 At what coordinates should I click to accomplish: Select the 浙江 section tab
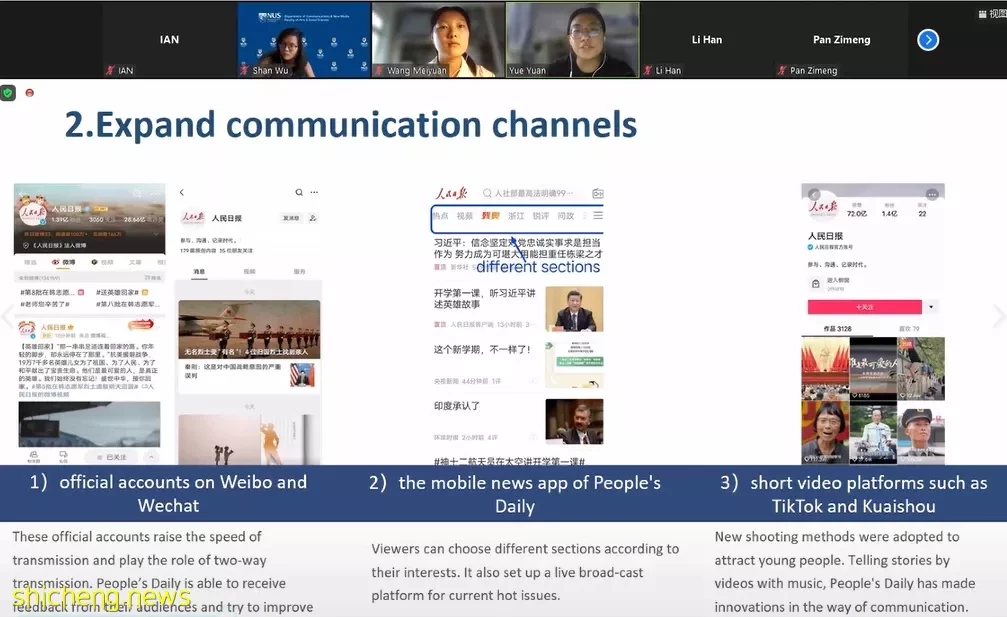click(x=516, y=216)
